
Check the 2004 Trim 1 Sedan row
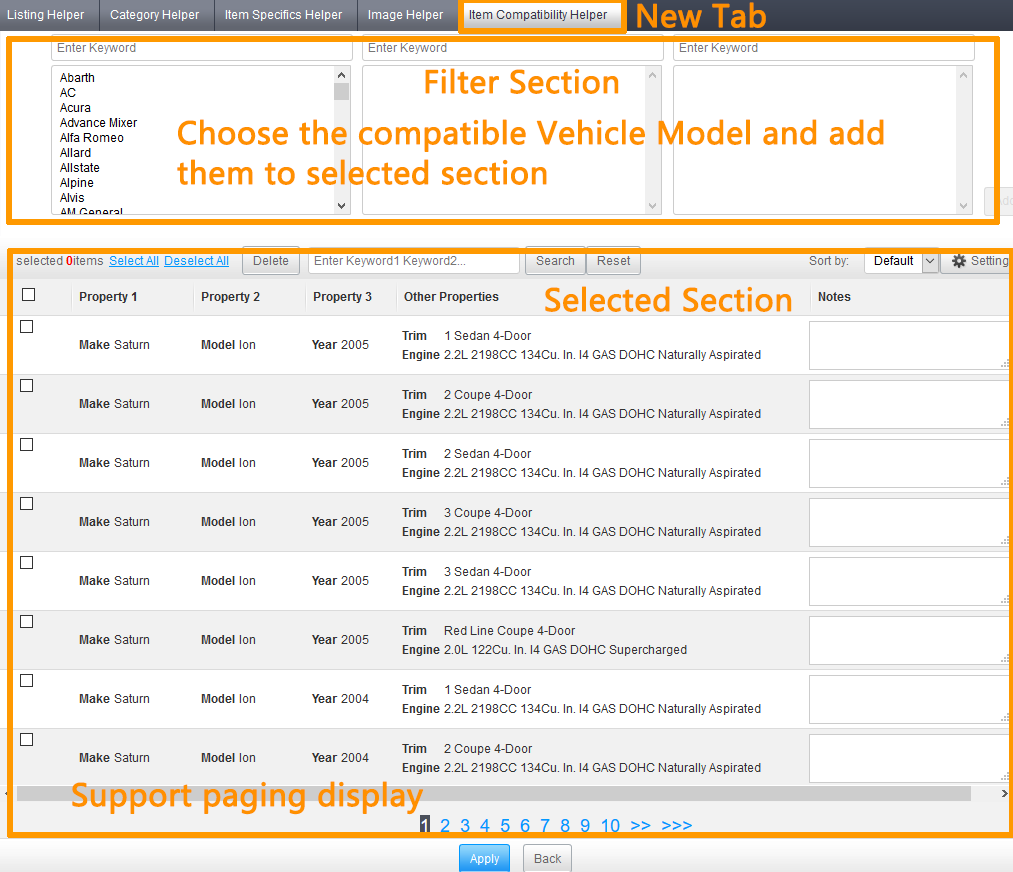click(26, 681)
